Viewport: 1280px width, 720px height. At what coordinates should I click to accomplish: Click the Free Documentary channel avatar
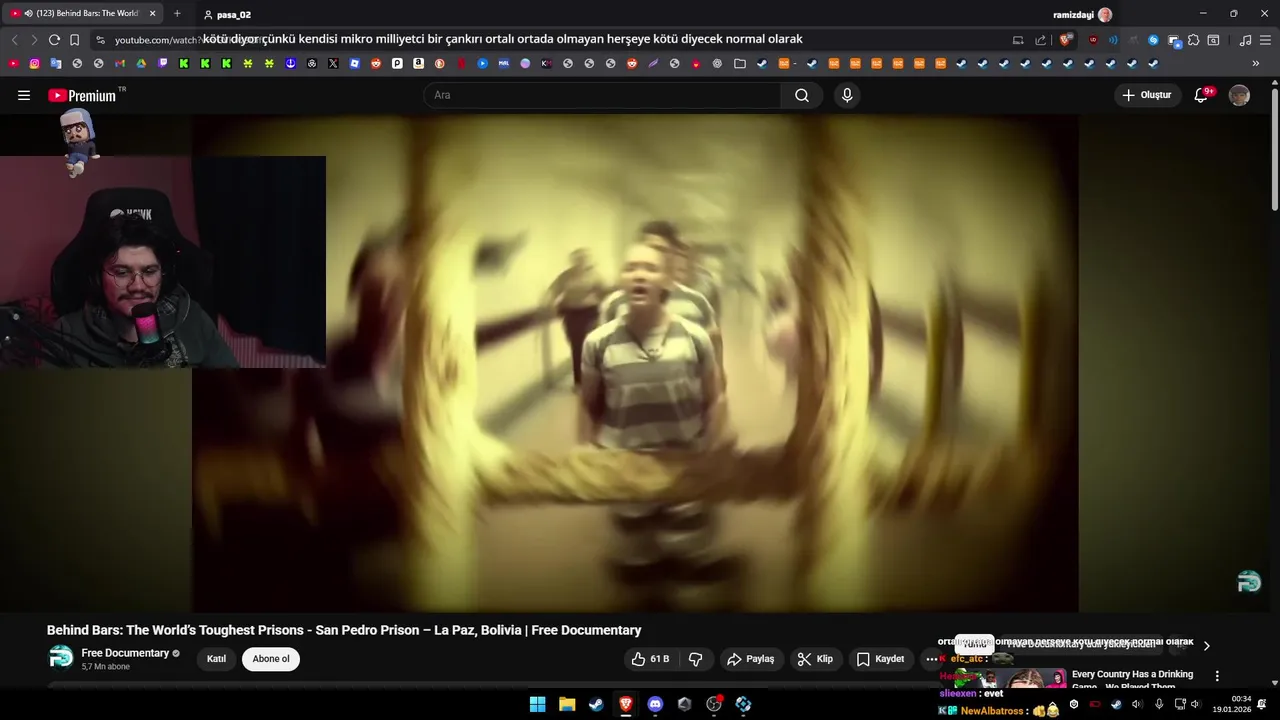(61, 657)
